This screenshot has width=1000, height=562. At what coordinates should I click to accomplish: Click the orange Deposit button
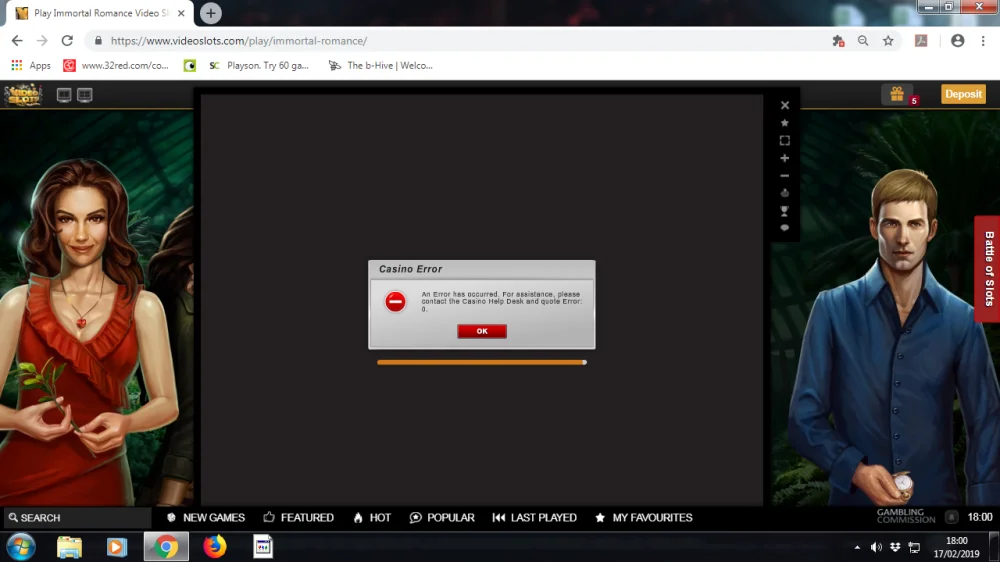963,94
